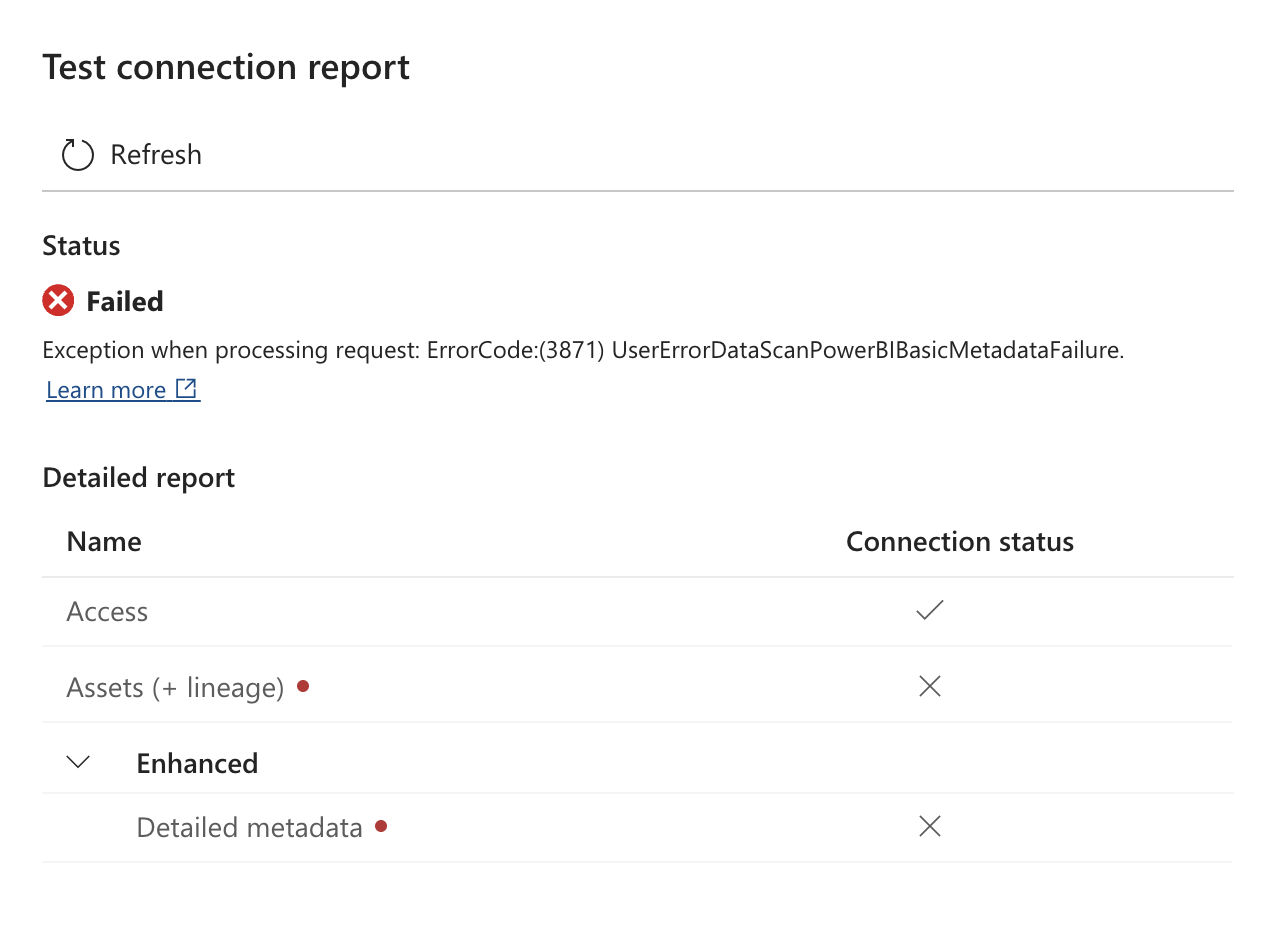Viewport: 1282px width, 926px height.
Task: Click the external link icon beside Learn more
Action: [187, 389]
